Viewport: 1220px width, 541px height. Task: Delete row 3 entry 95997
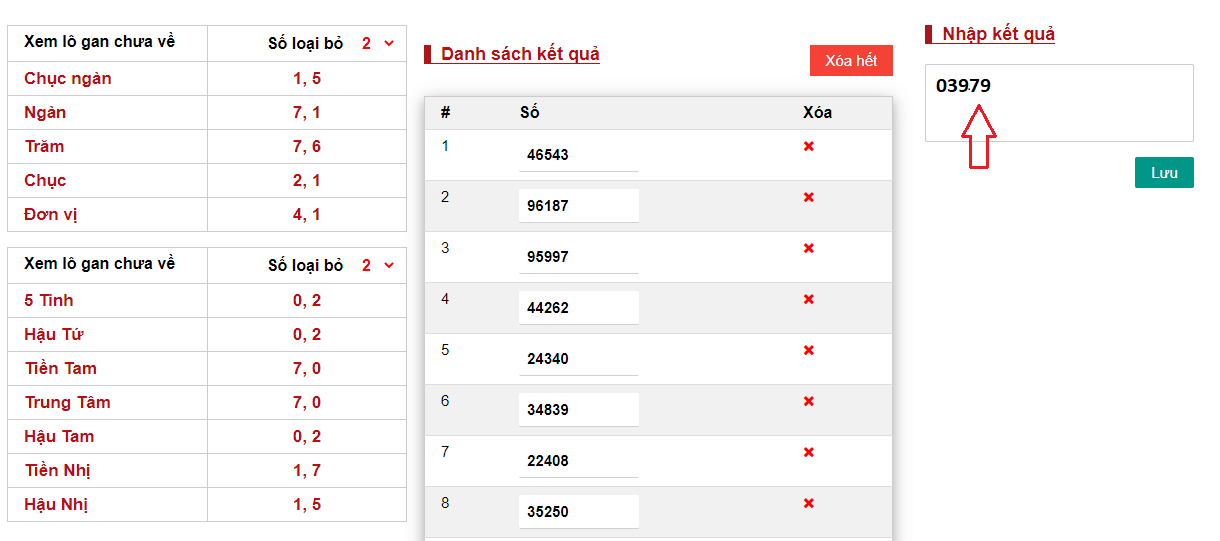pyautogui.click(x=809, y=249)
